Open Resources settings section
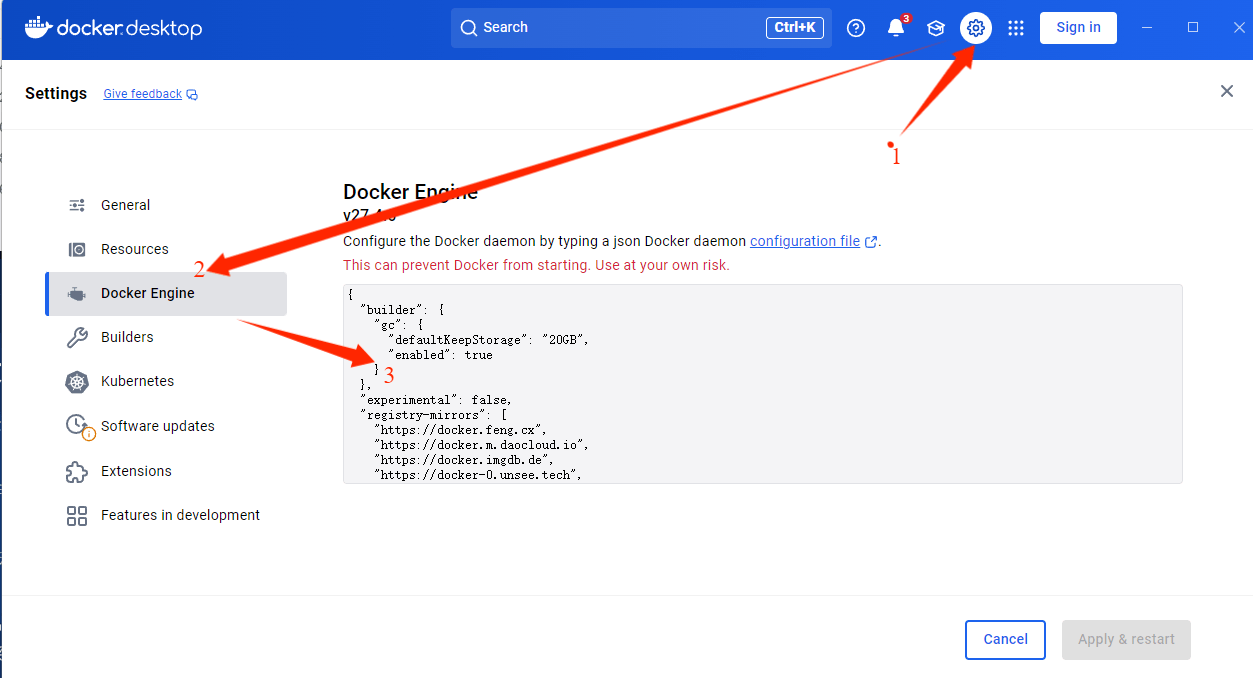Image resolution: width=1253 pixels, height=678 pixels. [x=166, y=249]
